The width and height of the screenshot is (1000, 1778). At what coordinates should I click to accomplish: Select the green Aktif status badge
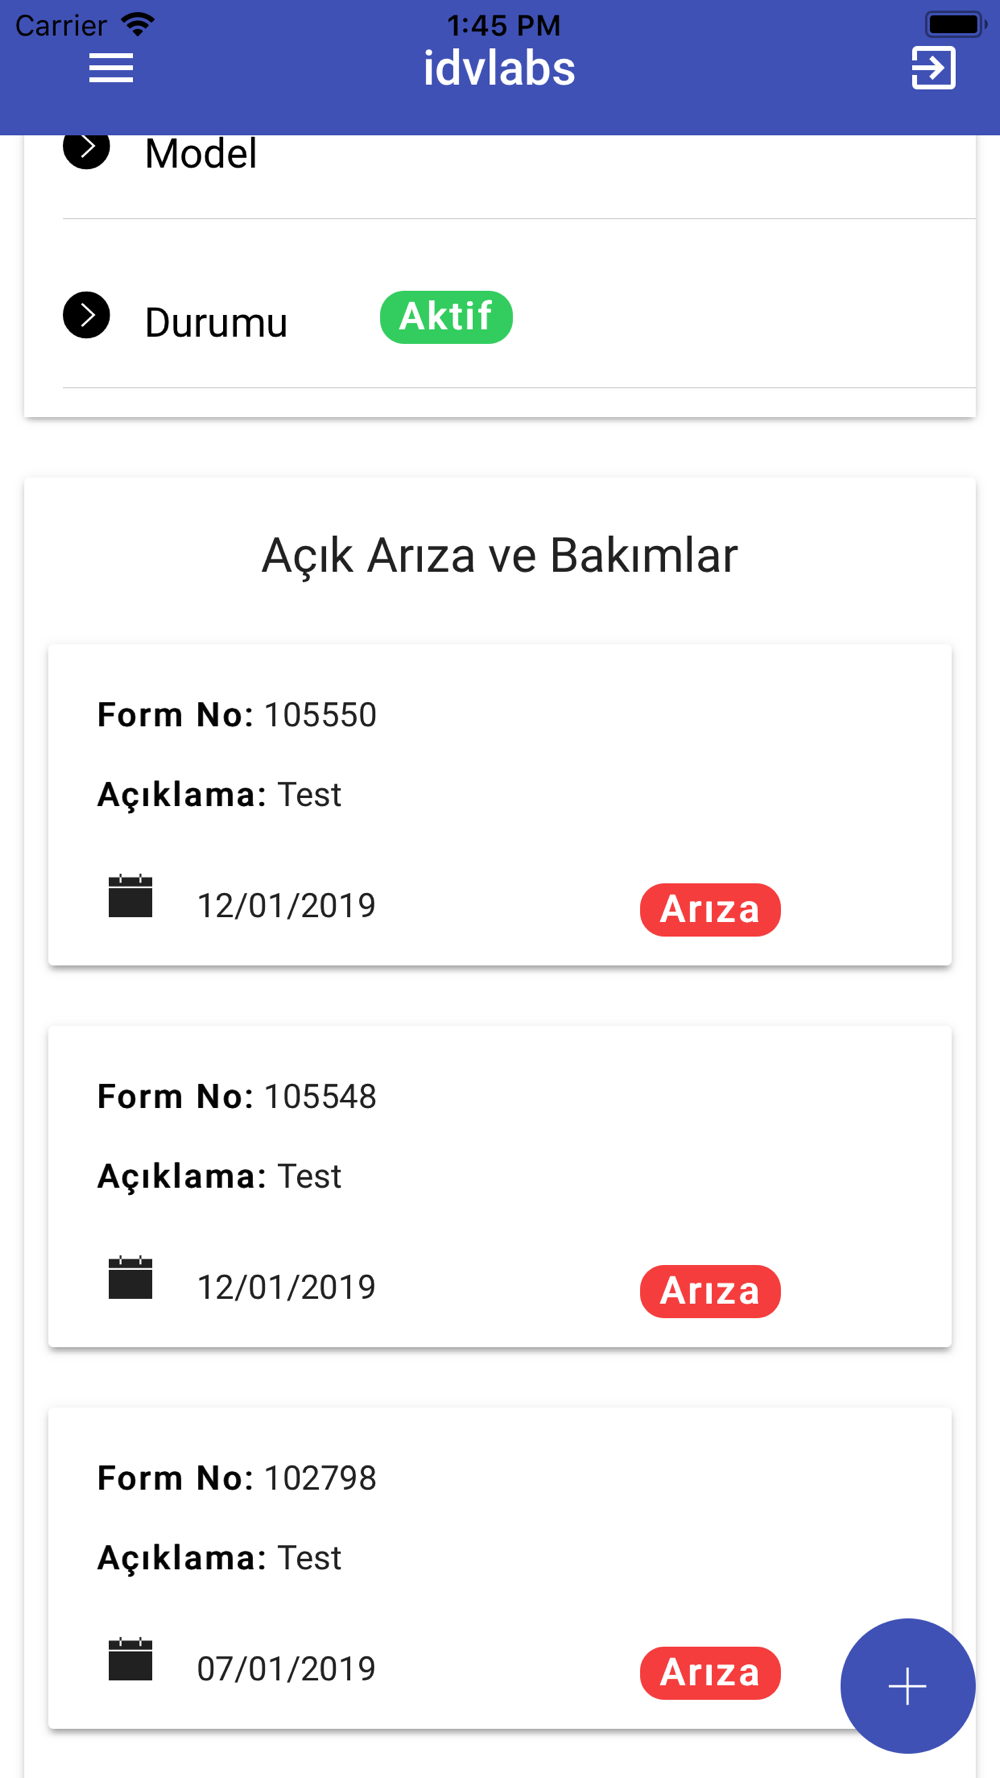[x=446, y=317]
